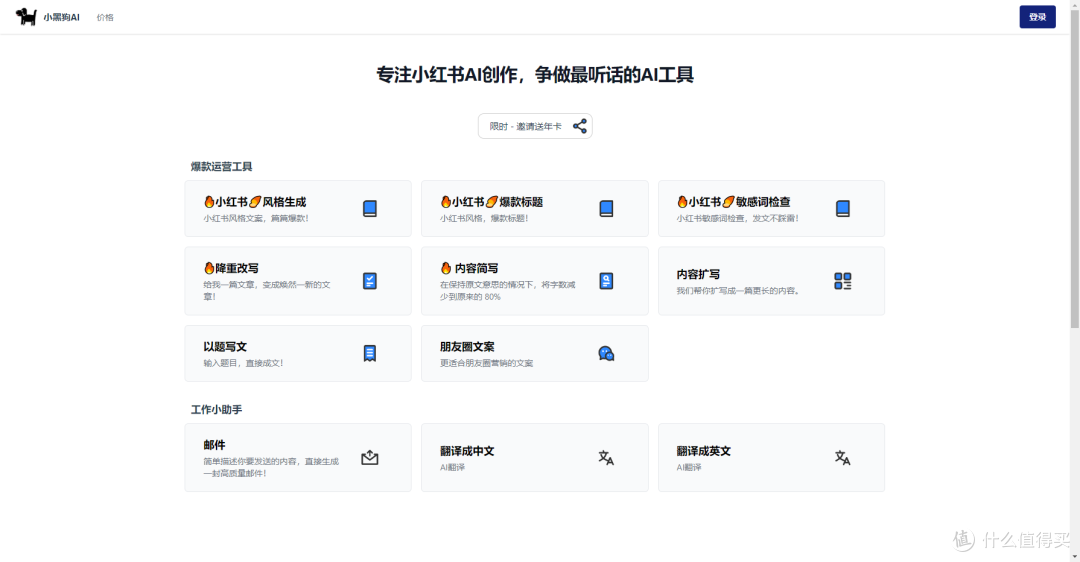
Task: Click the mail icon on 邮件 card
Action: point(370,457)
